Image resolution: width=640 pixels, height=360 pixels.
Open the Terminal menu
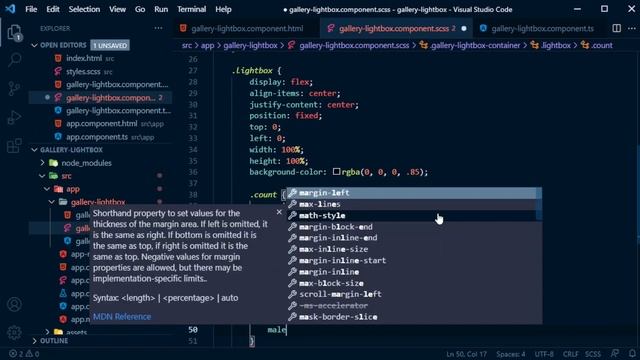pos(191,9)
